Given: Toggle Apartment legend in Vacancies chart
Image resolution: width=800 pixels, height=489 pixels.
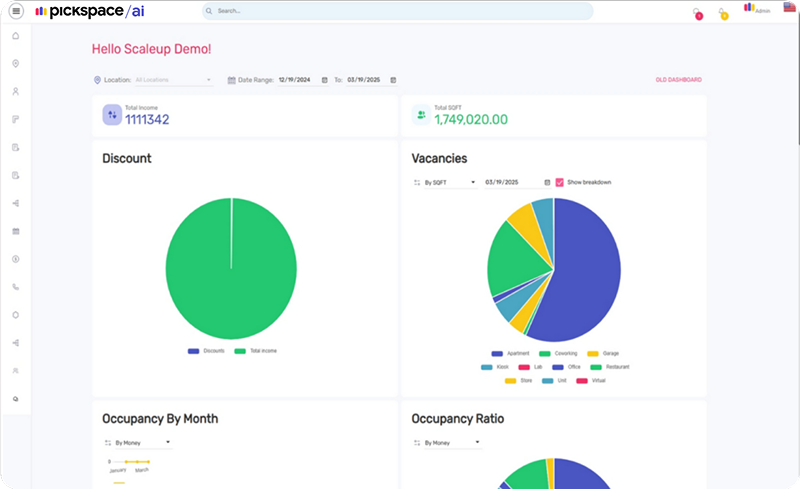Looking at the screenshot, I should coord(510,353).
